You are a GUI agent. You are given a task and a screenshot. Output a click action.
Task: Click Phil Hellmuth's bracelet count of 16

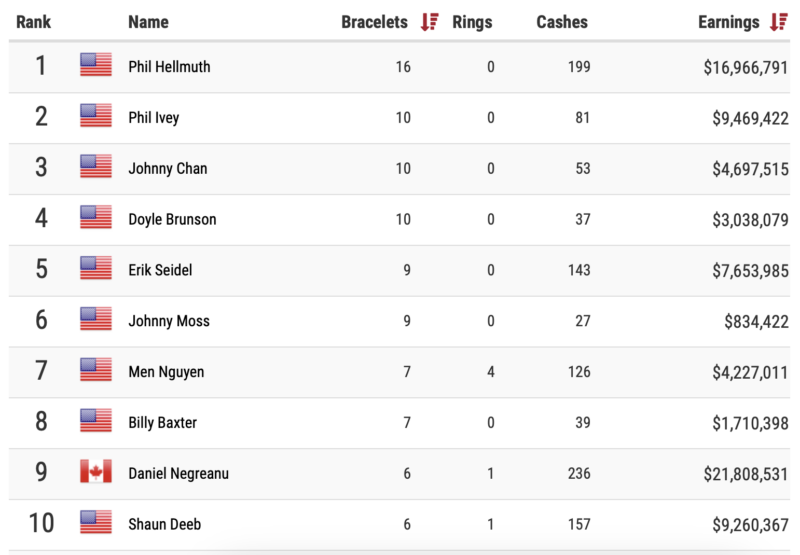tap(402, 67)
